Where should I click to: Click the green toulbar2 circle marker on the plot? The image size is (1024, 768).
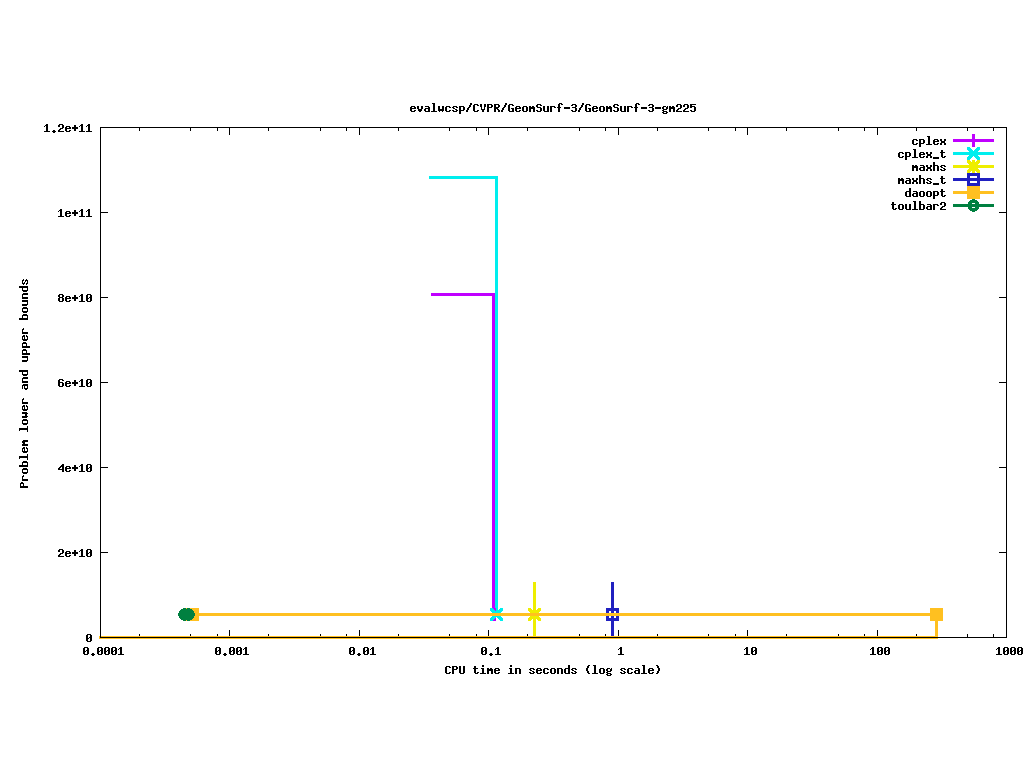(x=186, y=614)
